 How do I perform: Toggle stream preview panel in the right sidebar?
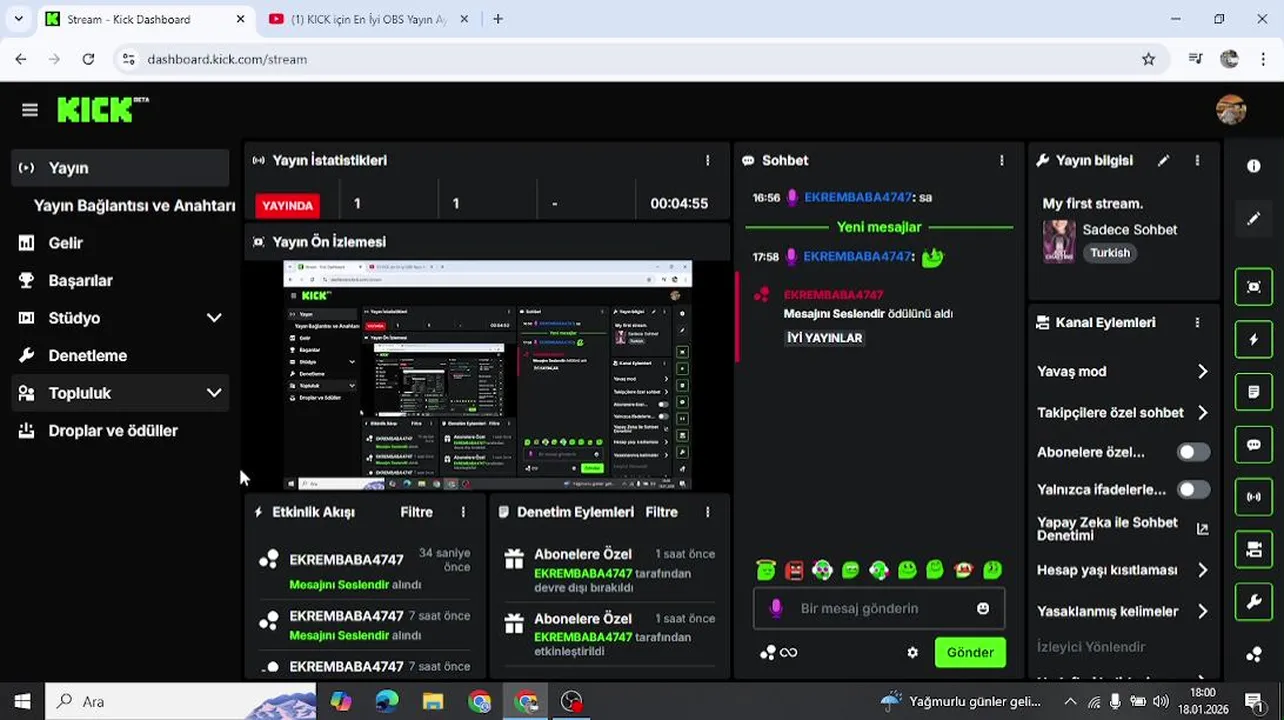coord(1254,287)
